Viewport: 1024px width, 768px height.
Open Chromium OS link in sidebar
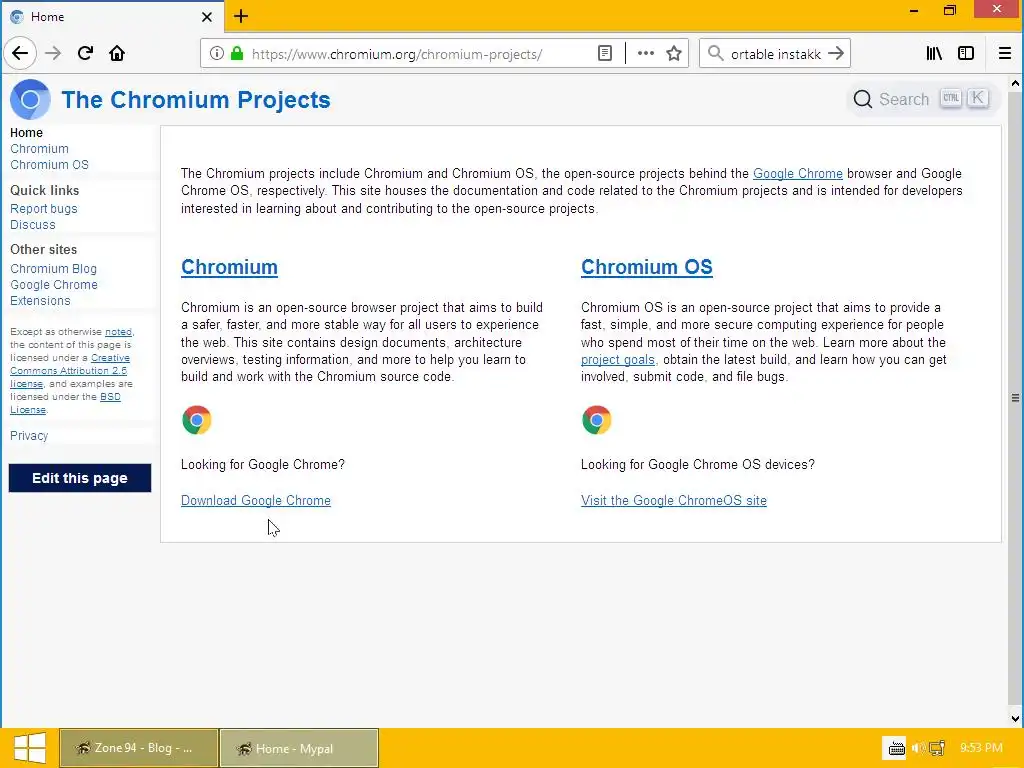[49, 165]
